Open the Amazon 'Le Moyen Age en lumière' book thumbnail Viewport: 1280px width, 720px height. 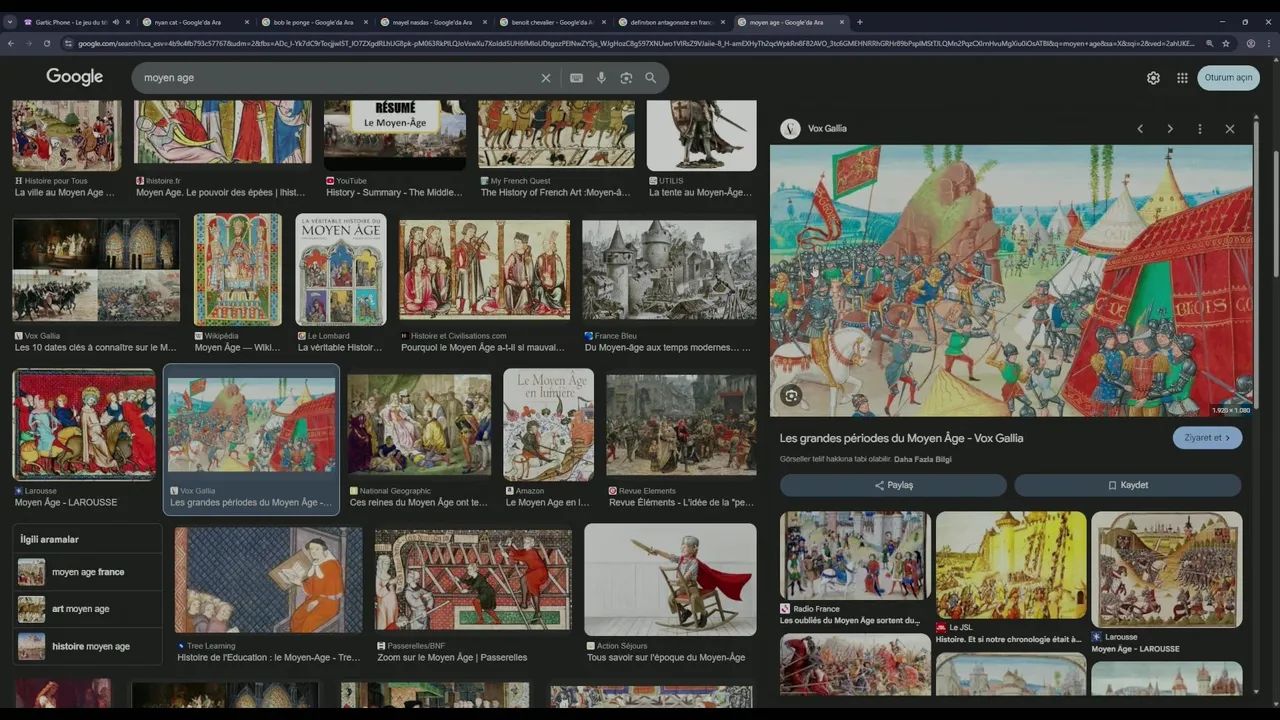coord(548,425)
